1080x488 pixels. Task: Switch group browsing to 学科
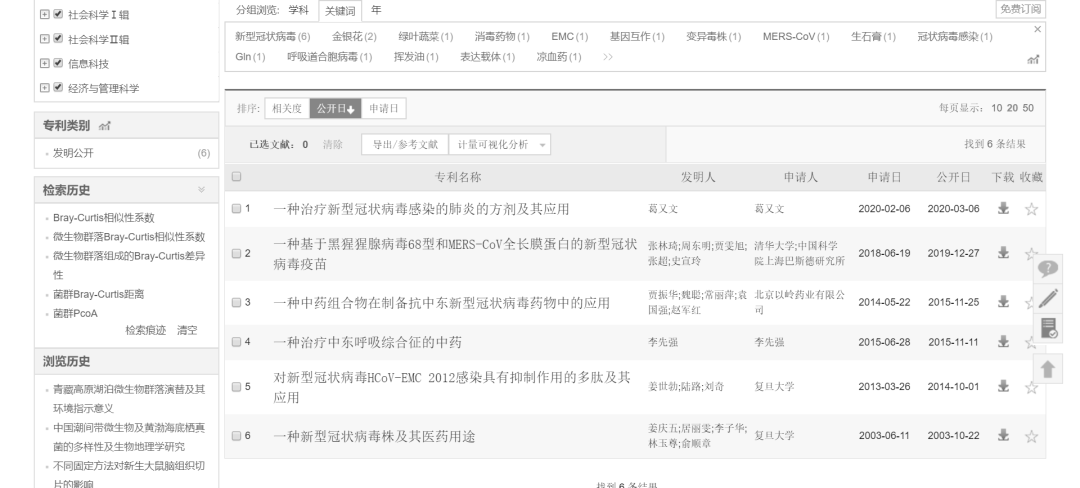click(298, 10)
